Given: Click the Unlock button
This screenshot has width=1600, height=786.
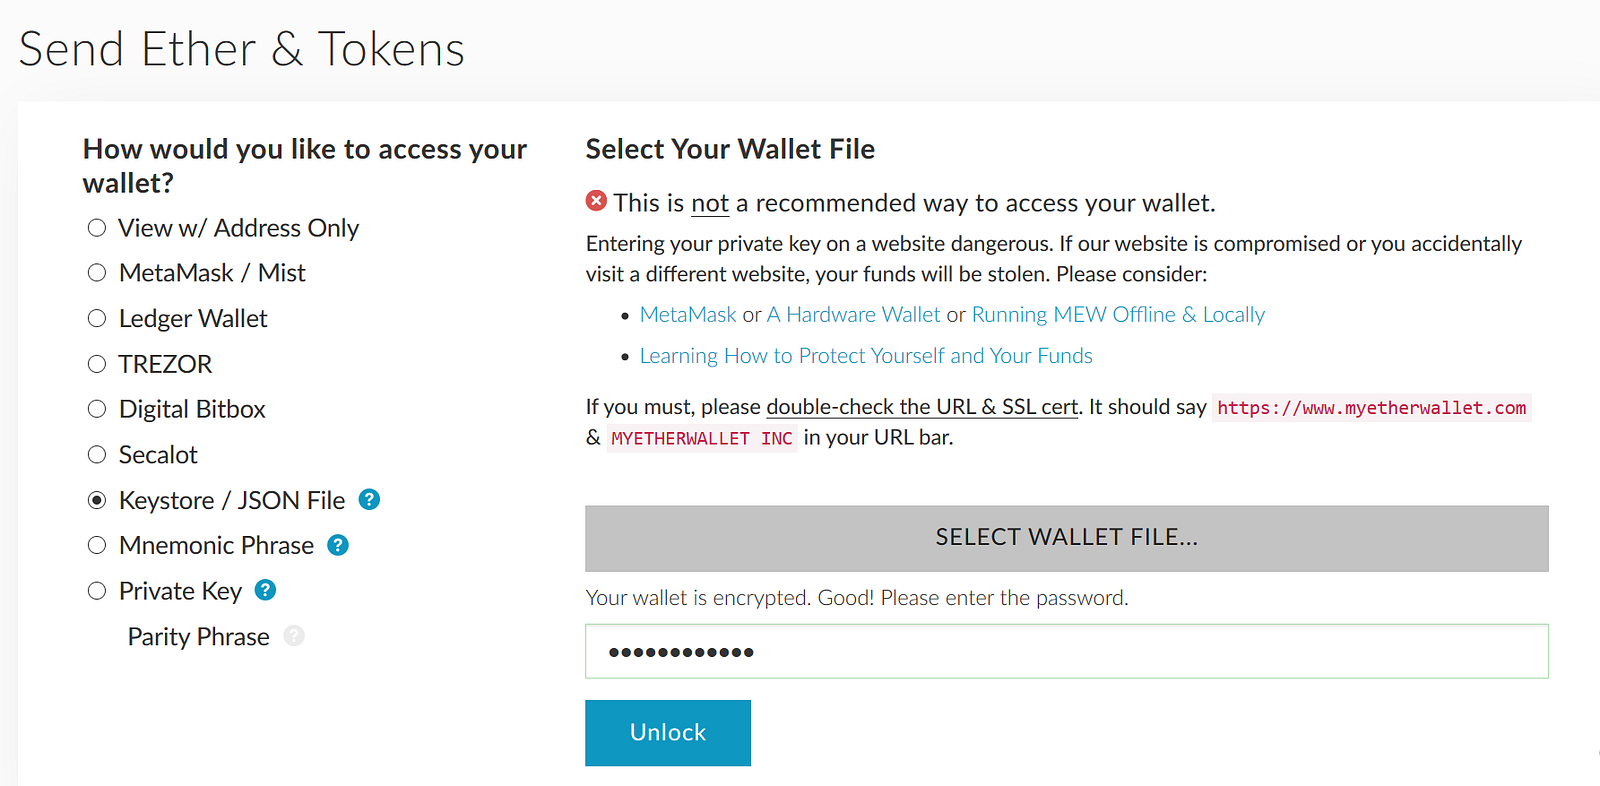Looking at the screenshot, I should 667,732.
